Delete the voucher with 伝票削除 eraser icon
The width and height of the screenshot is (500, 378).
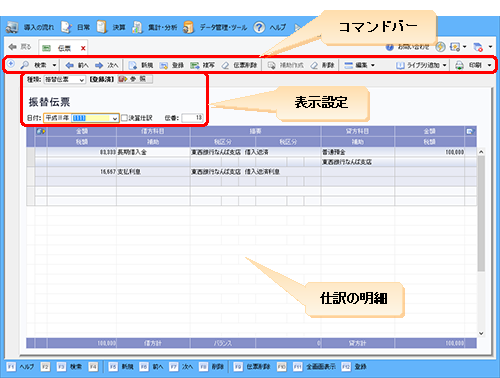[226, 65]
